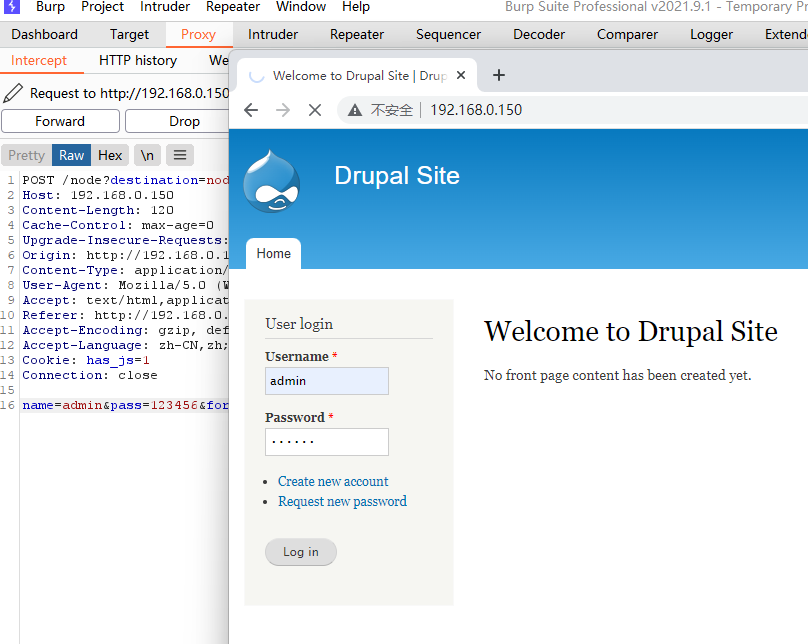Viewport: 808px width, 644px height.
Task: Click the Content-Type header line
Action: (125, 270)
